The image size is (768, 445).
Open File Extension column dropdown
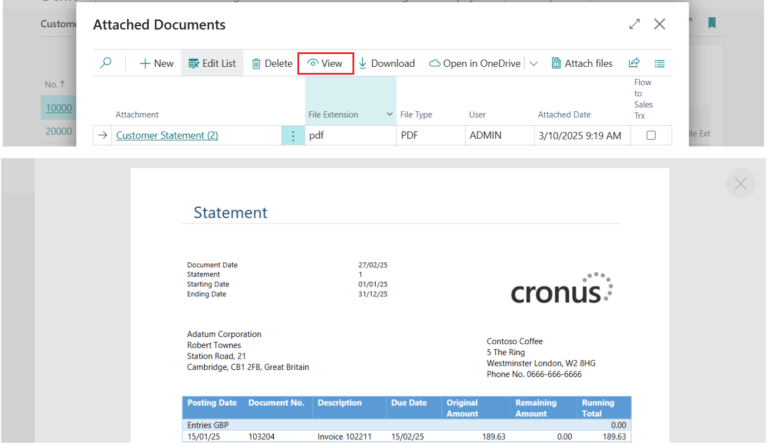(389, 115)
